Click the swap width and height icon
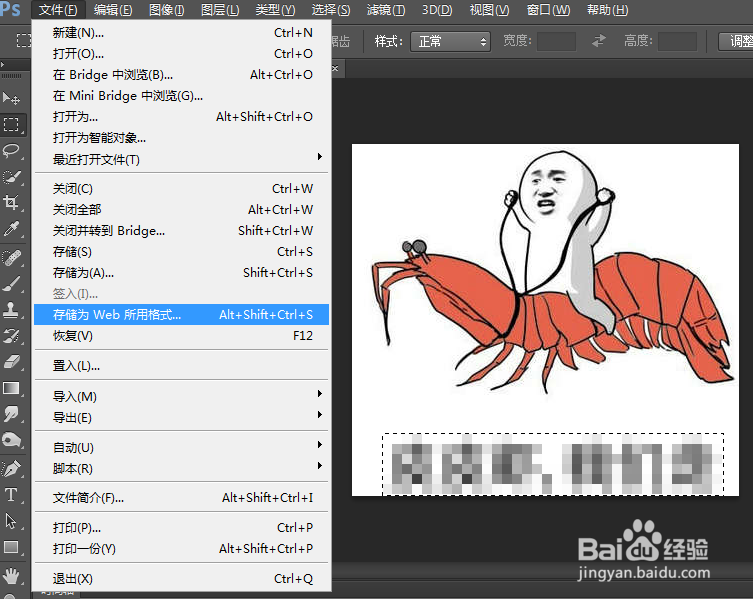753x599 pixels. [598, 41]
